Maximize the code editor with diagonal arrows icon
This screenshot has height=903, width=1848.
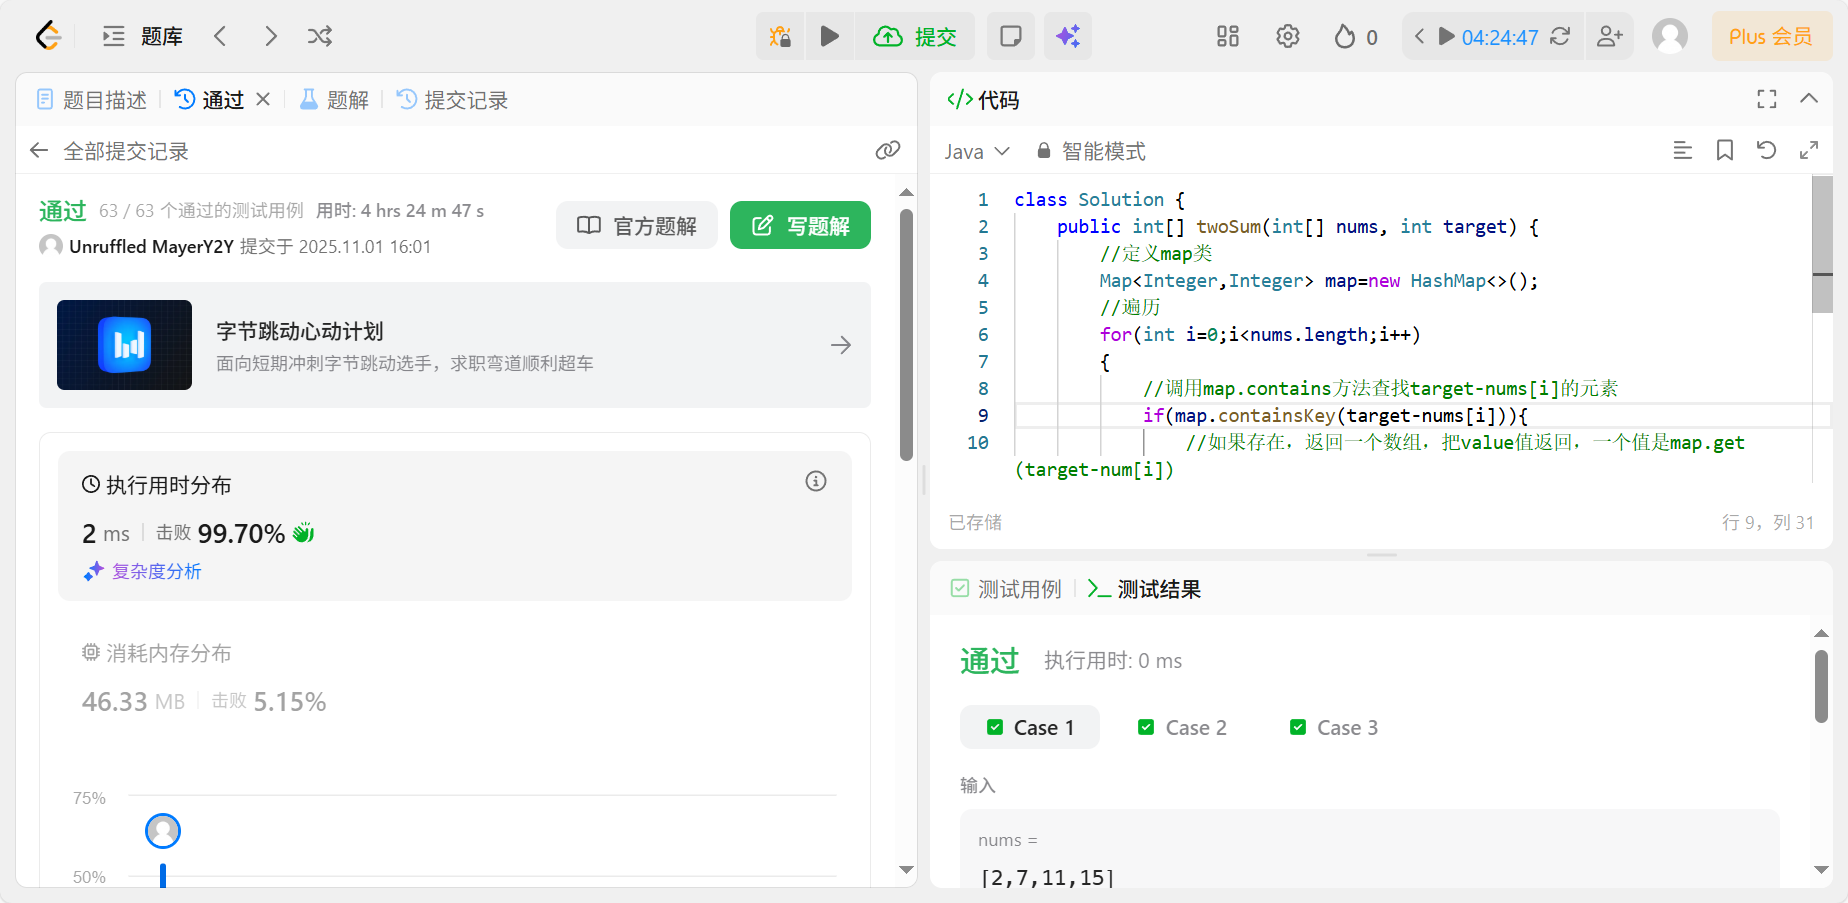pyautogui.click(x=1809, y=151)
